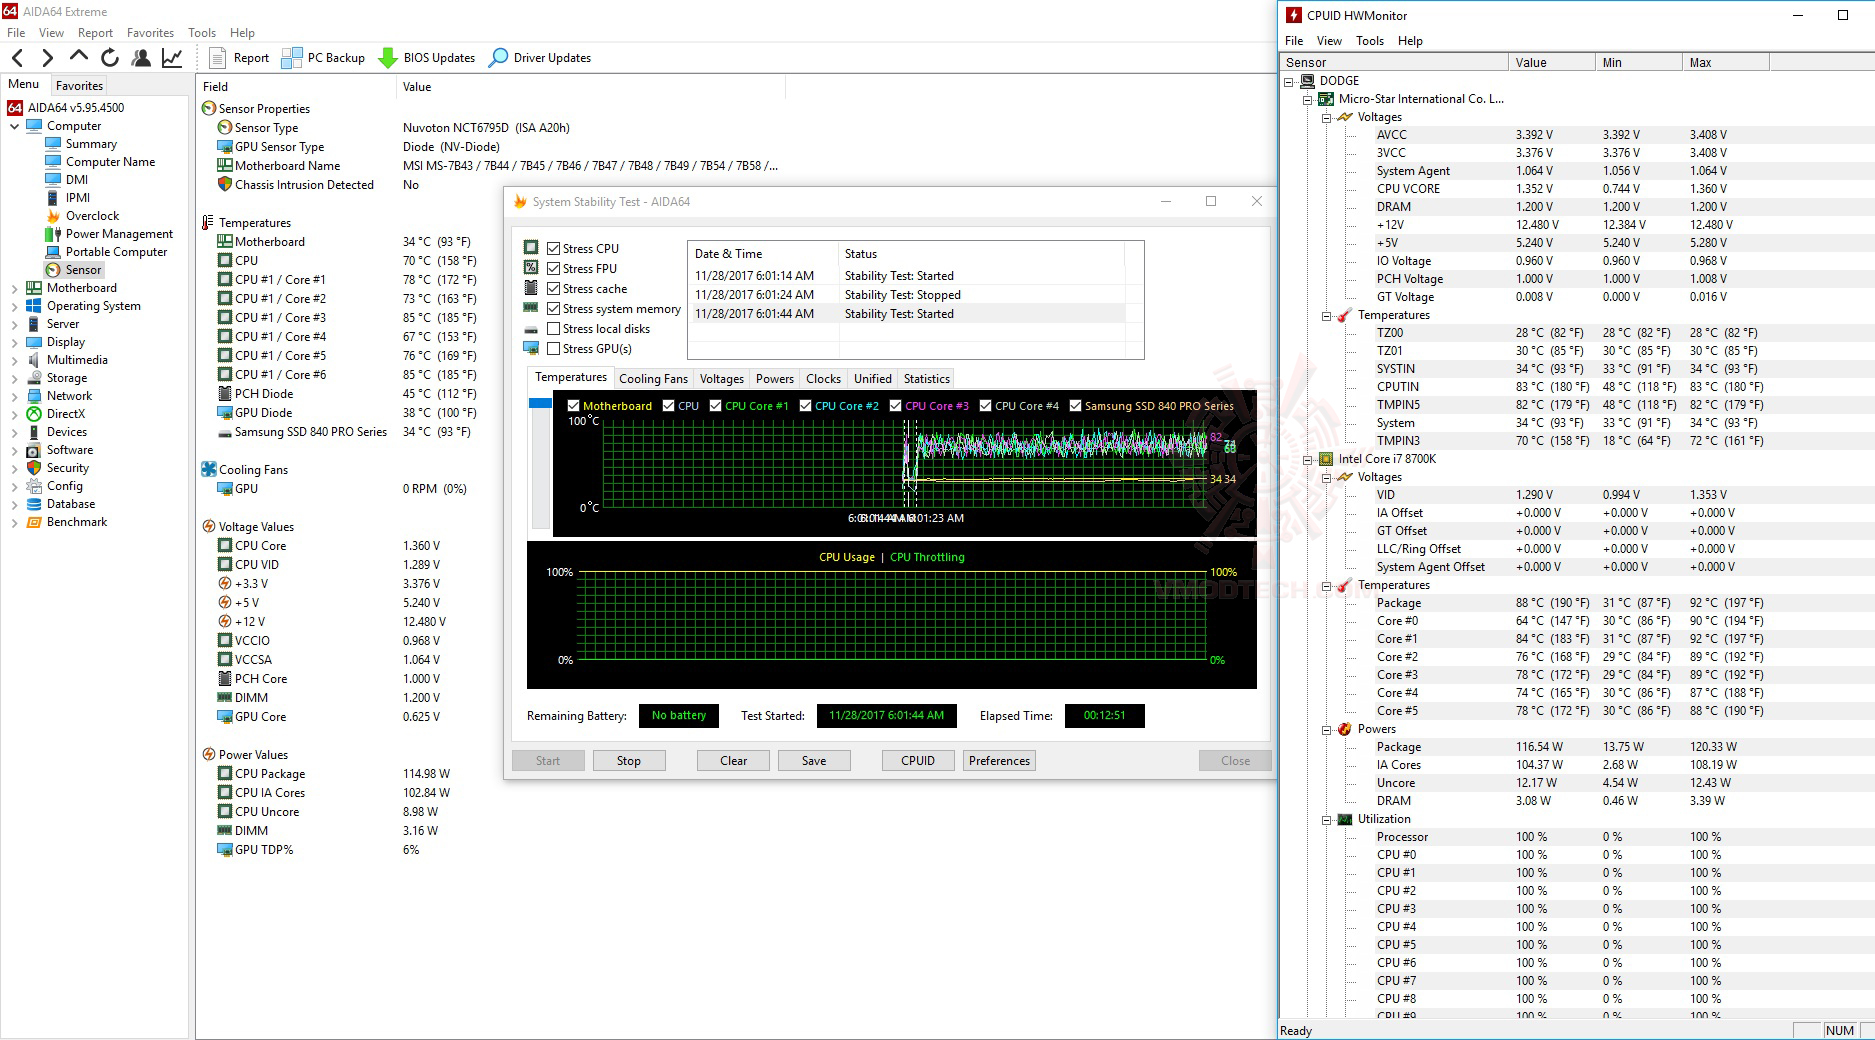Click the Forward arrow in AIDA64 toolbar
The width and height of the screenshot is (1875, 1040).
pyautogui.click(x=47, y=58)
